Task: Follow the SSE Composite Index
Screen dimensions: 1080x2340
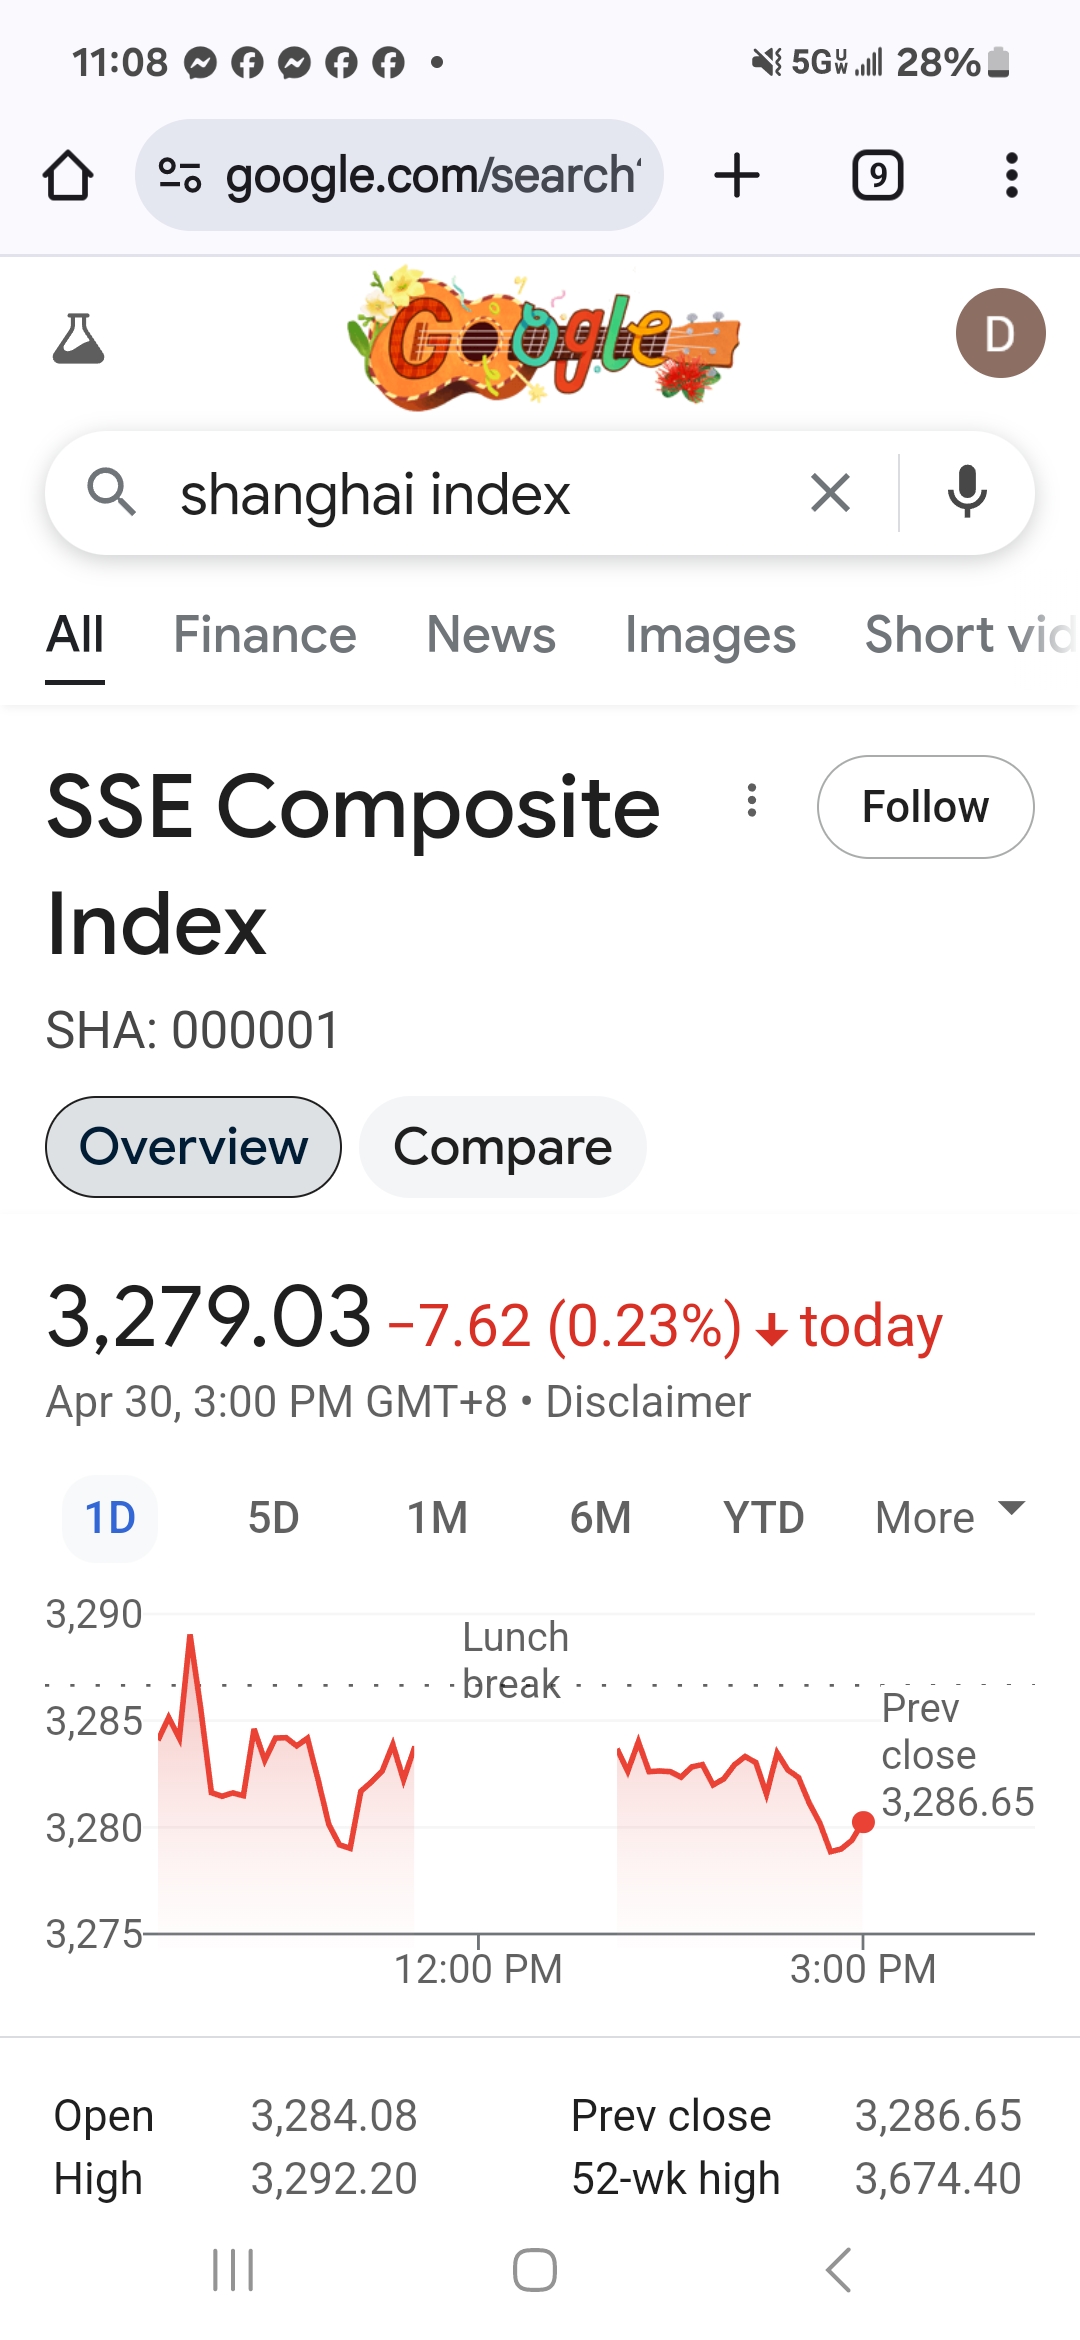Action: point(926,807)
